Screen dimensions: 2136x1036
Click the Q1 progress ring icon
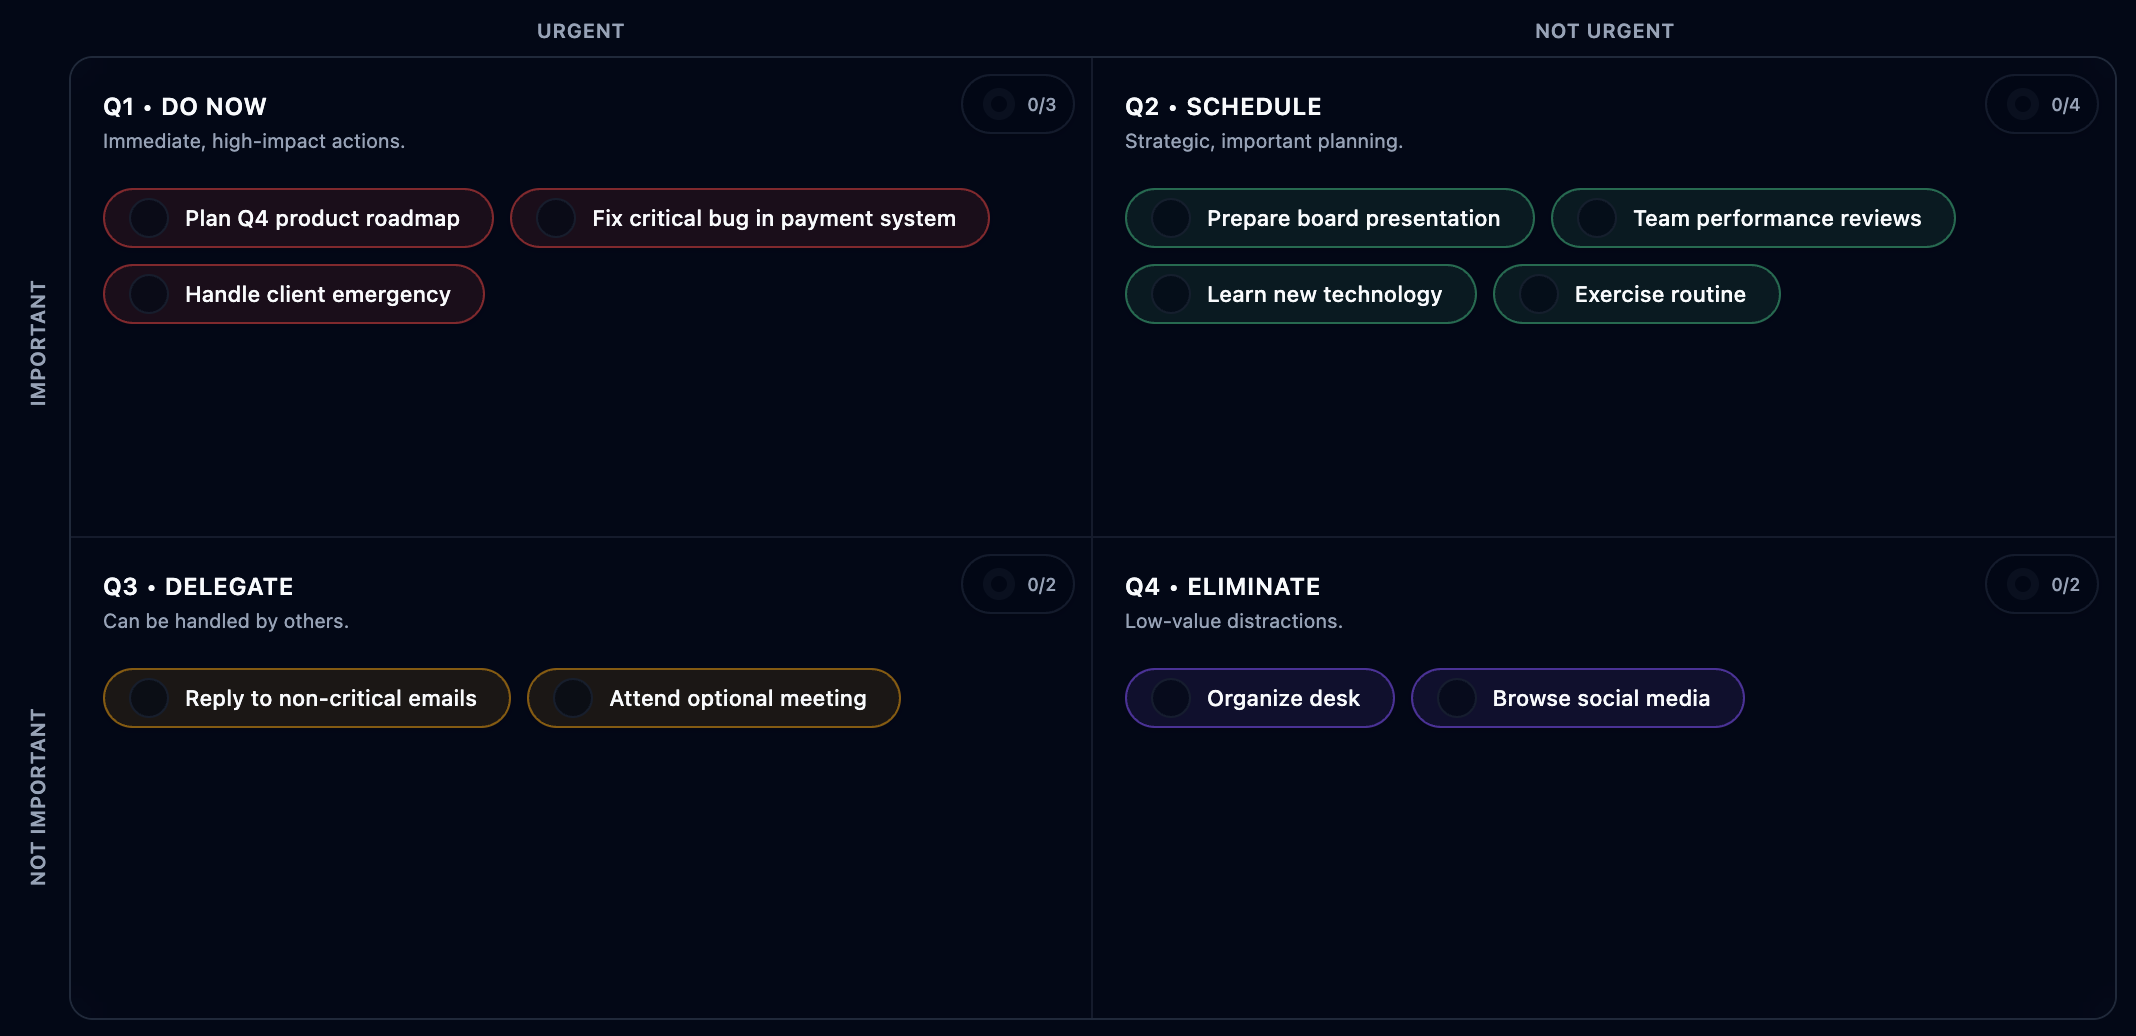pos(998,104)
